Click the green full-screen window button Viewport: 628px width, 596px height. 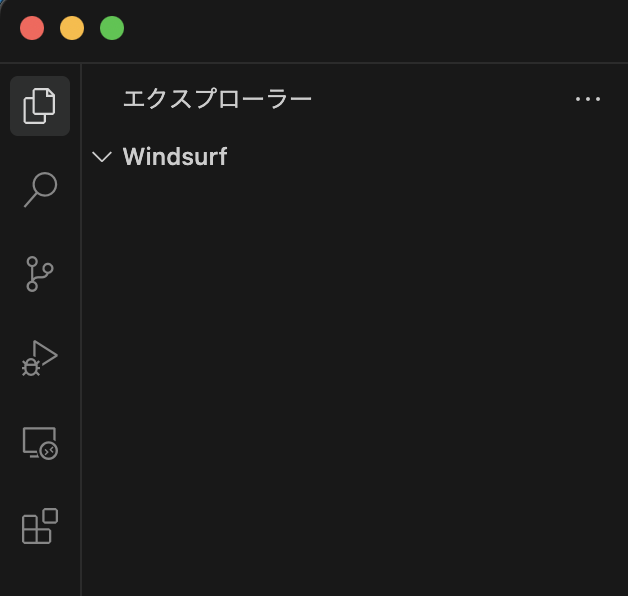click(x=112, y=28)
